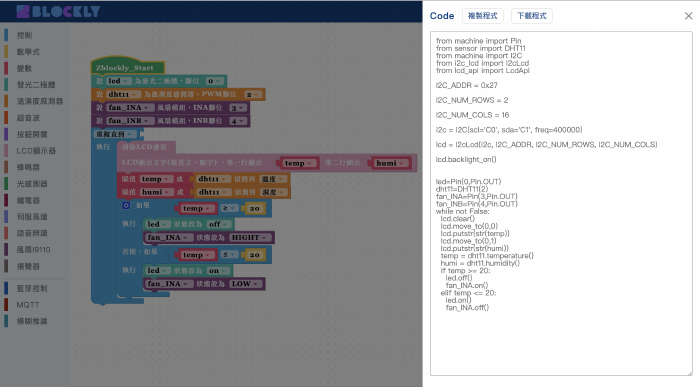Select the Zblockly_Start block
The height and width of the screenshot is (388, 700).
128,68
